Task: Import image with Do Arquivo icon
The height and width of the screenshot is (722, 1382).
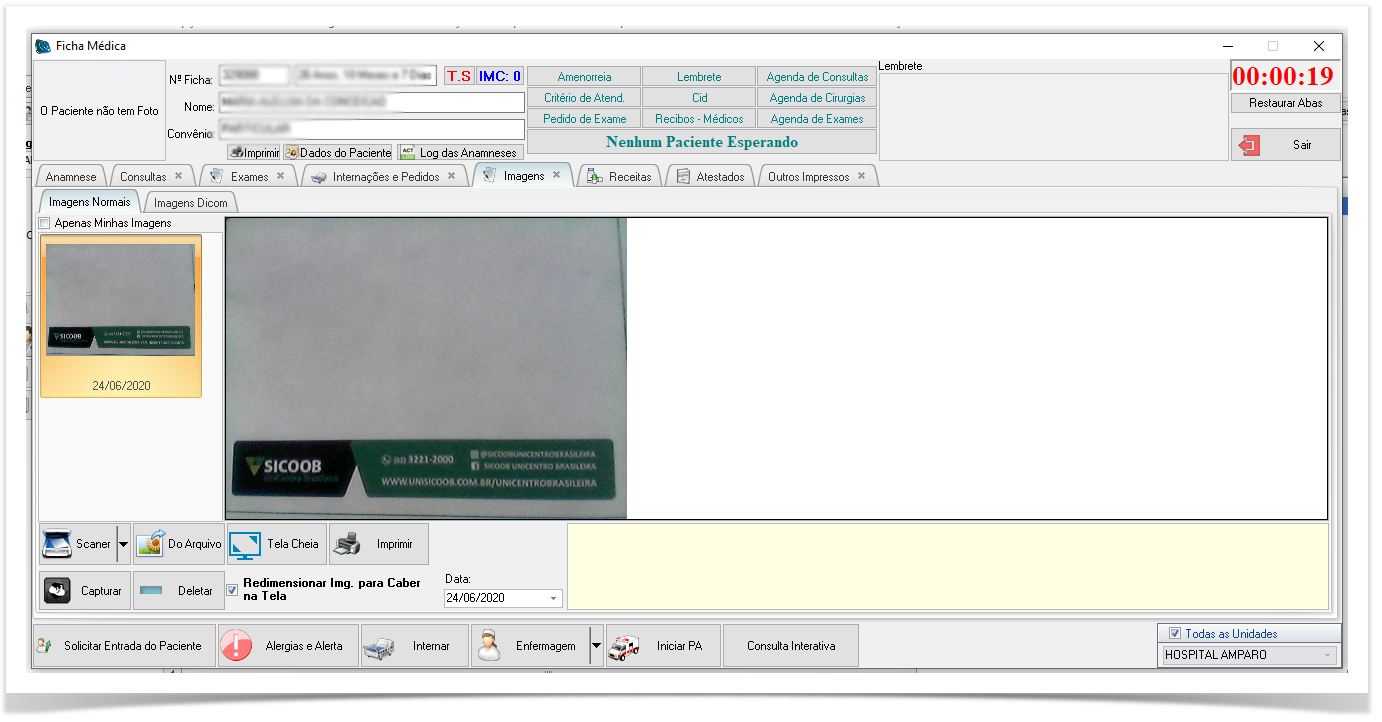Action: (150, 544)
